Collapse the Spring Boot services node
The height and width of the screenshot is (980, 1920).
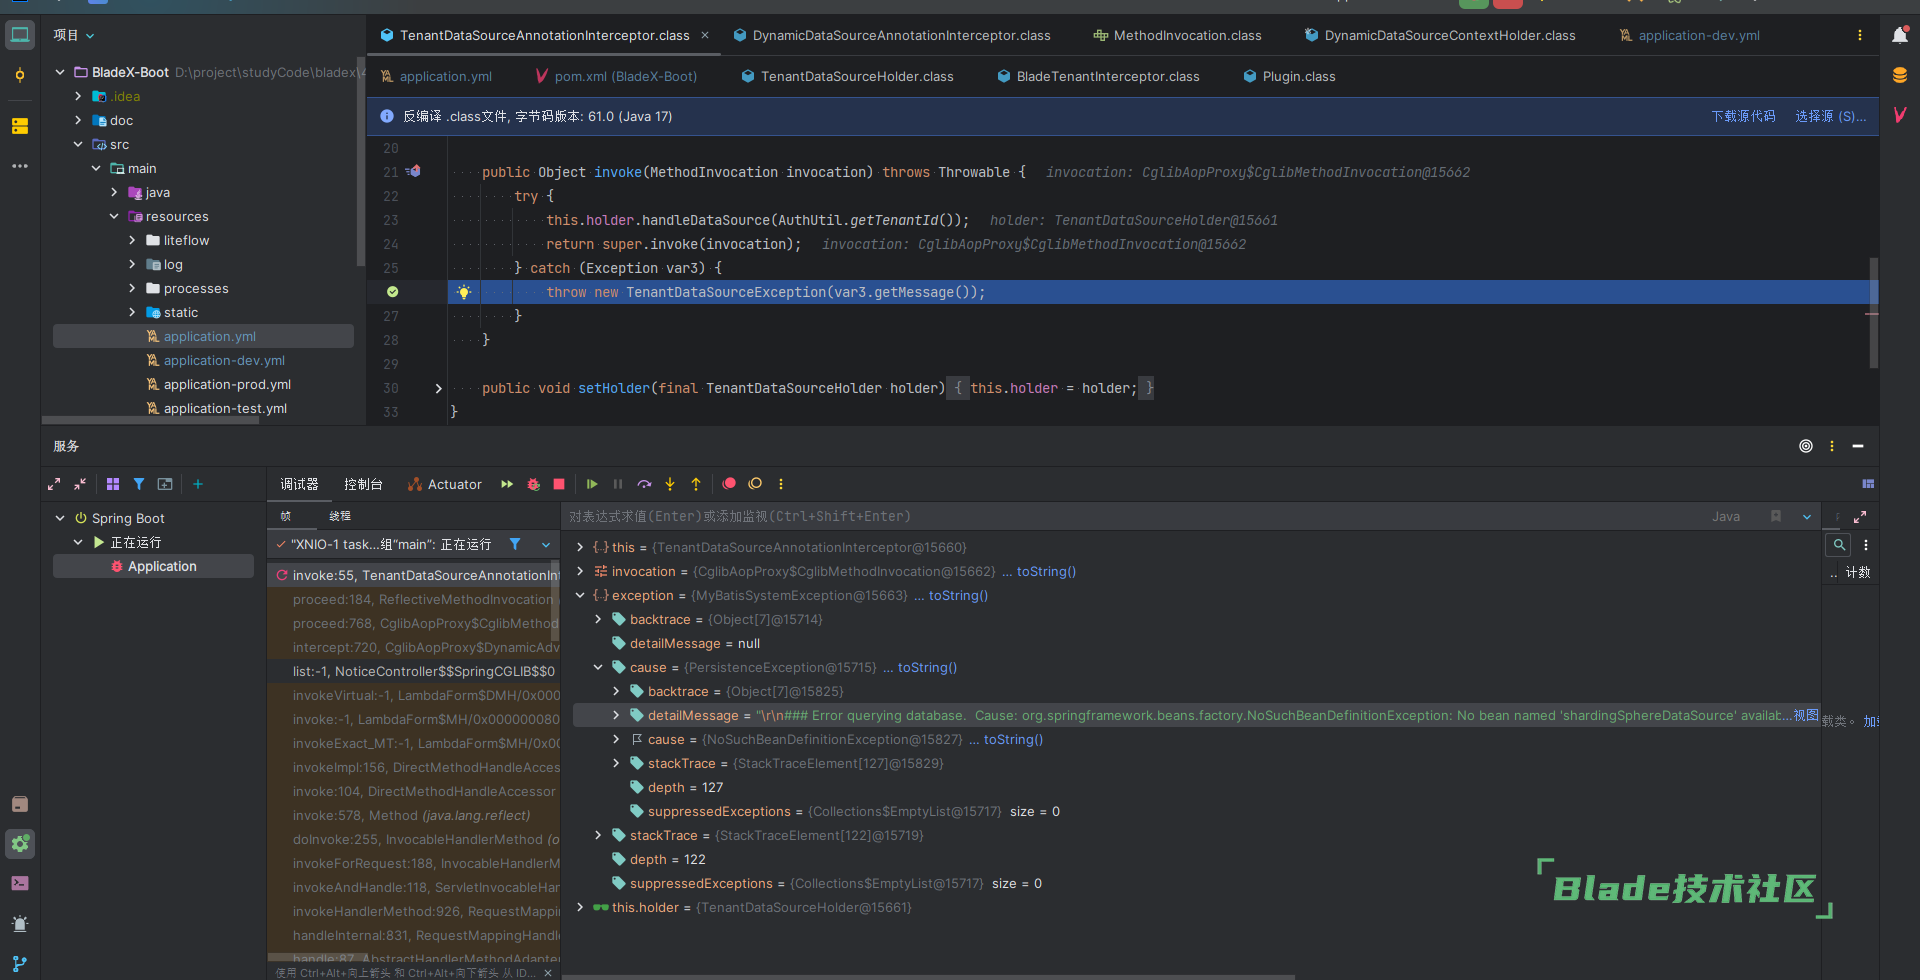(60, 518)
